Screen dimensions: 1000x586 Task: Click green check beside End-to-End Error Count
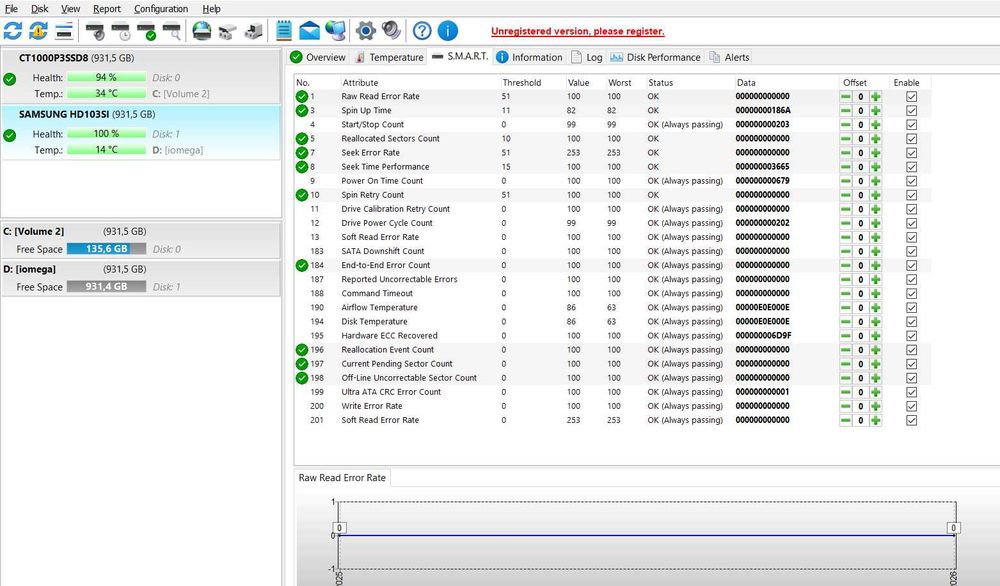coord(302,265)
